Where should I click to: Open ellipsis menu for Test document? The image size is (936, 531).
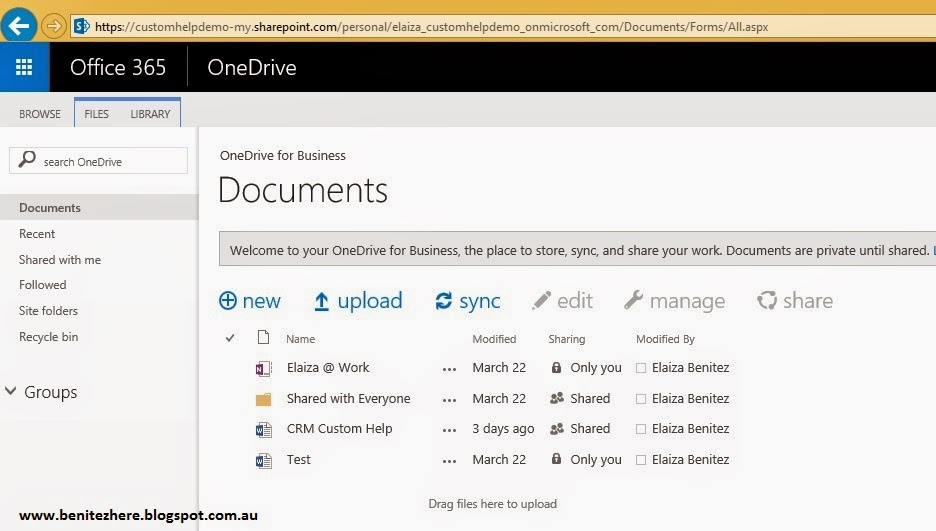coord(449,461)
